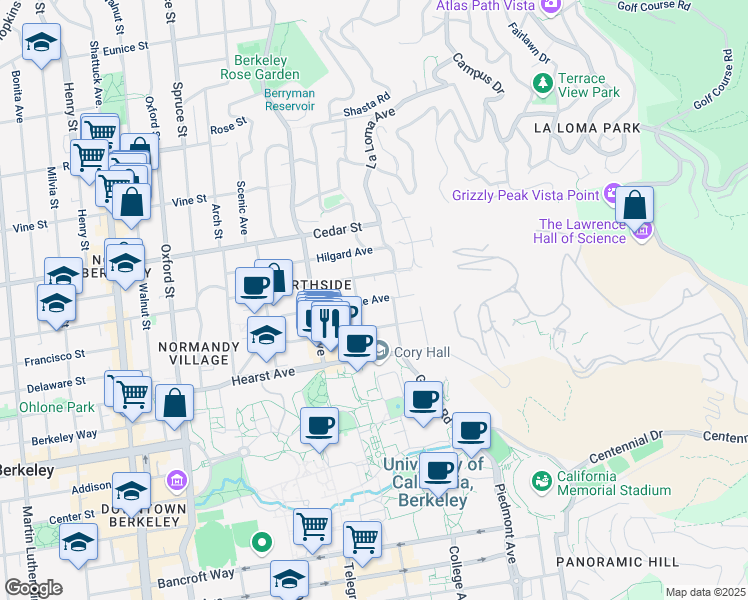The image size is (748, 600).
Task: Select The Lawrence Hall of Science label
Action: pos(580,231)
